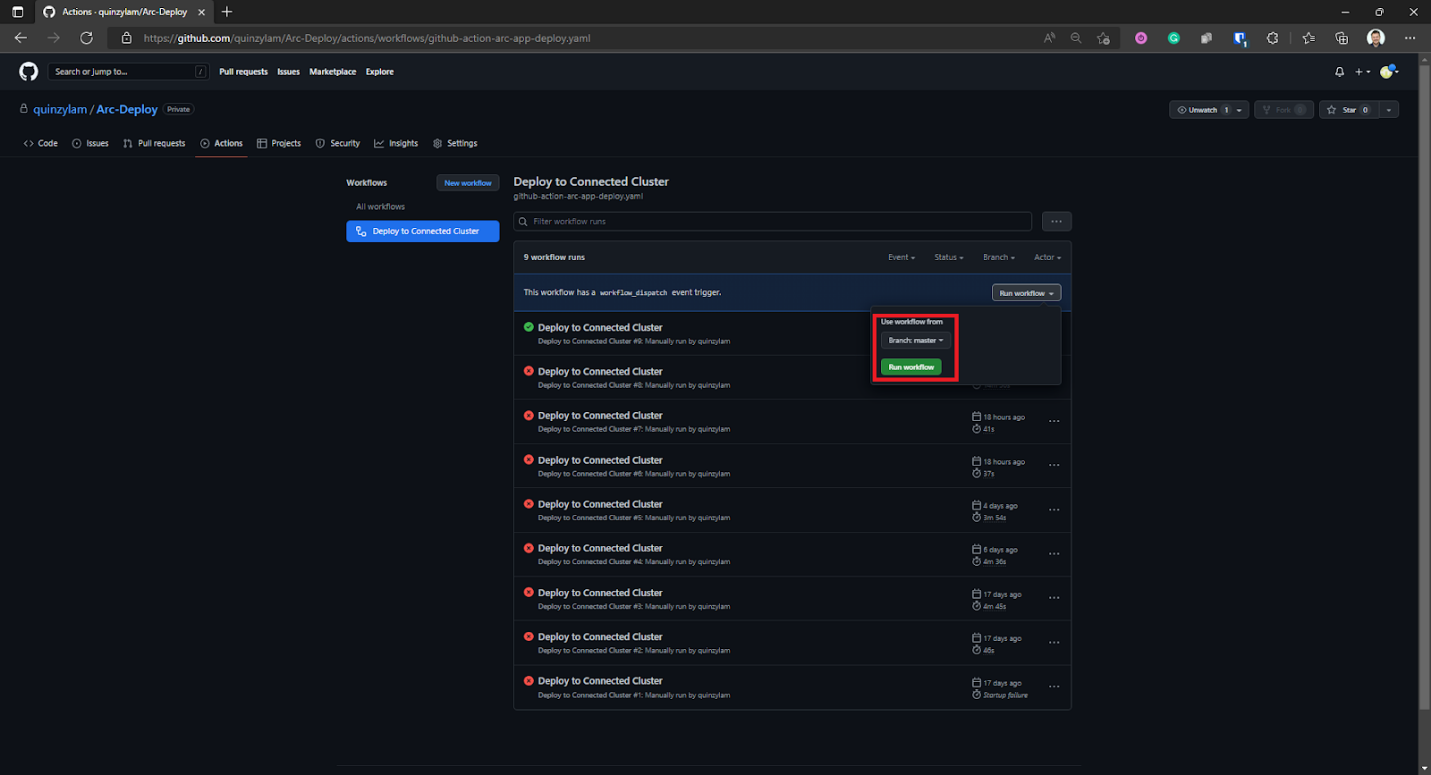Open the browser Favorites star list
Image resolution: width=1431 pixels, height=775 pixels.
1309,38
